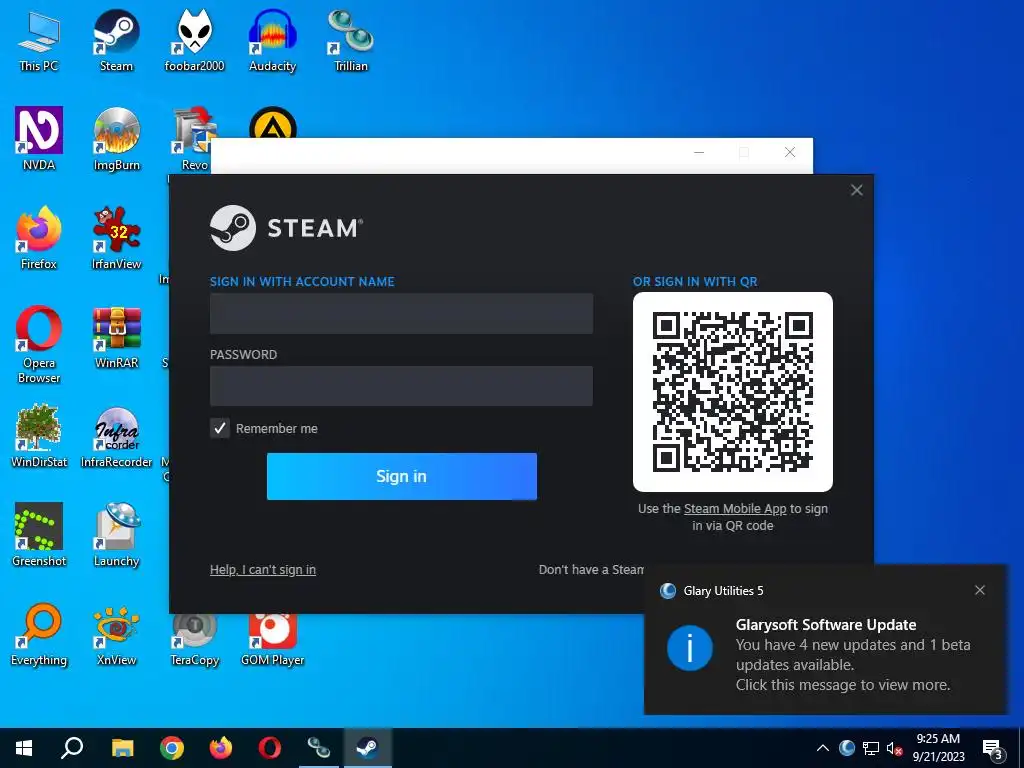1024x768 pixels.
Task: Select the Trillian desktop shortcut
Action: click(x=351, y=40)
